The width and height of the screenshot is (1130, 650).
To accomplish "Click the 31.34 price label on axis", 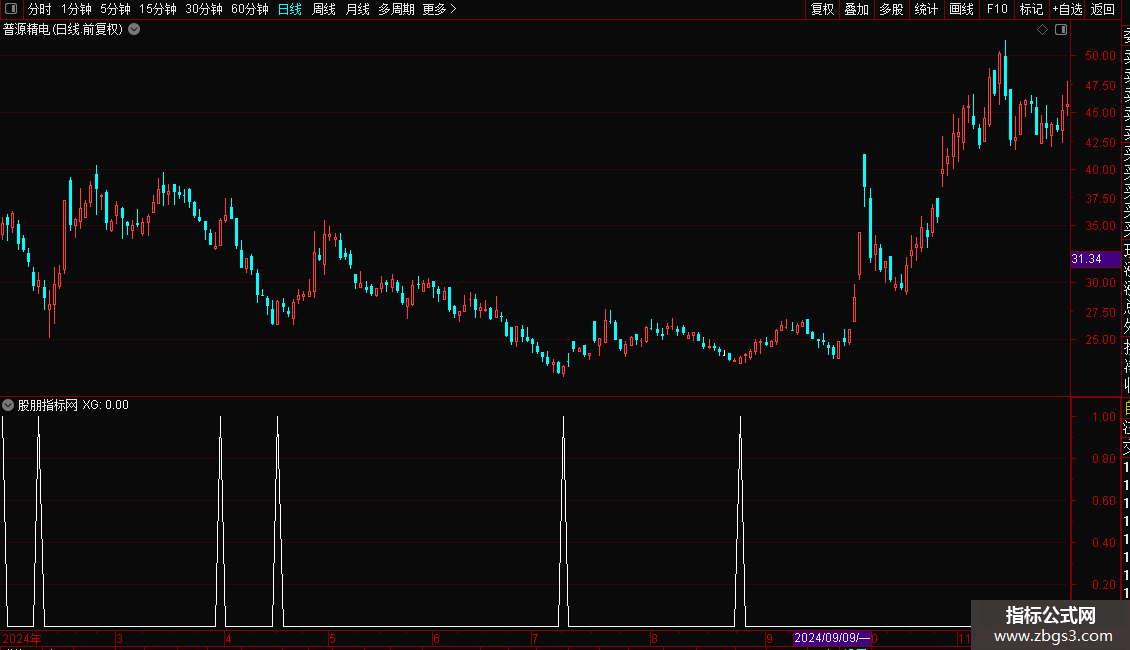I will tap(1095, 259).
